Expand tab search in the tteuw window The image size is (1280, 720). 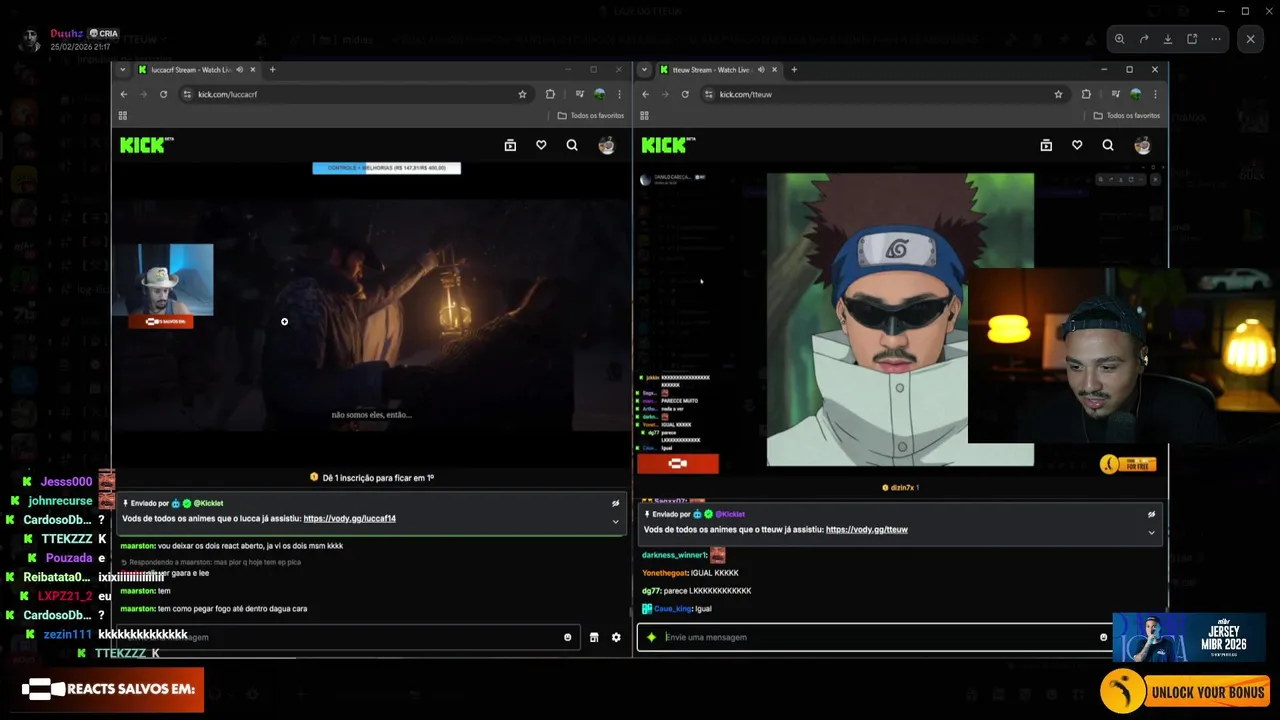pyautogui.click(x=645, y=70)
